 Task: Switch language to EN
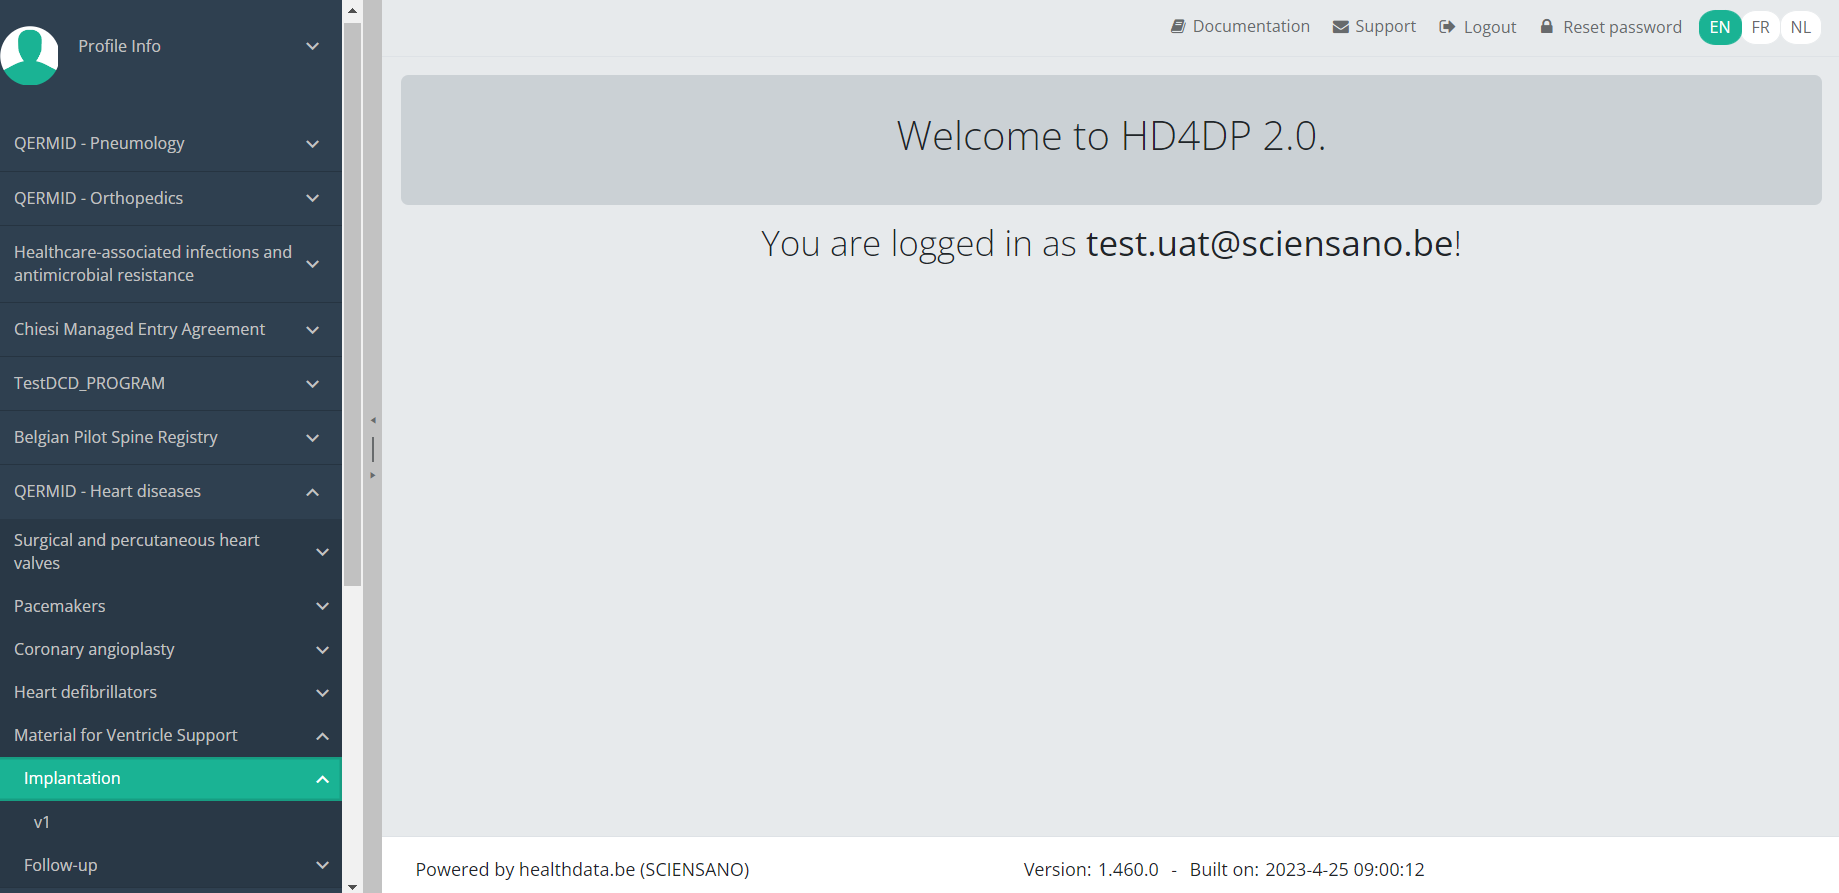[1719, 27]
